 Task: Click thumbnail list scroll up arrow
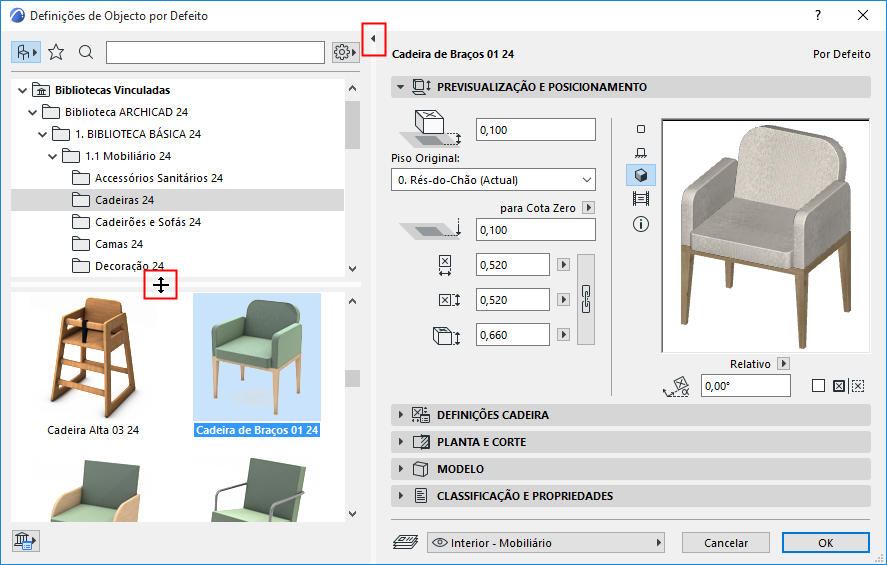pyautogui.click(x=352, y=301)
